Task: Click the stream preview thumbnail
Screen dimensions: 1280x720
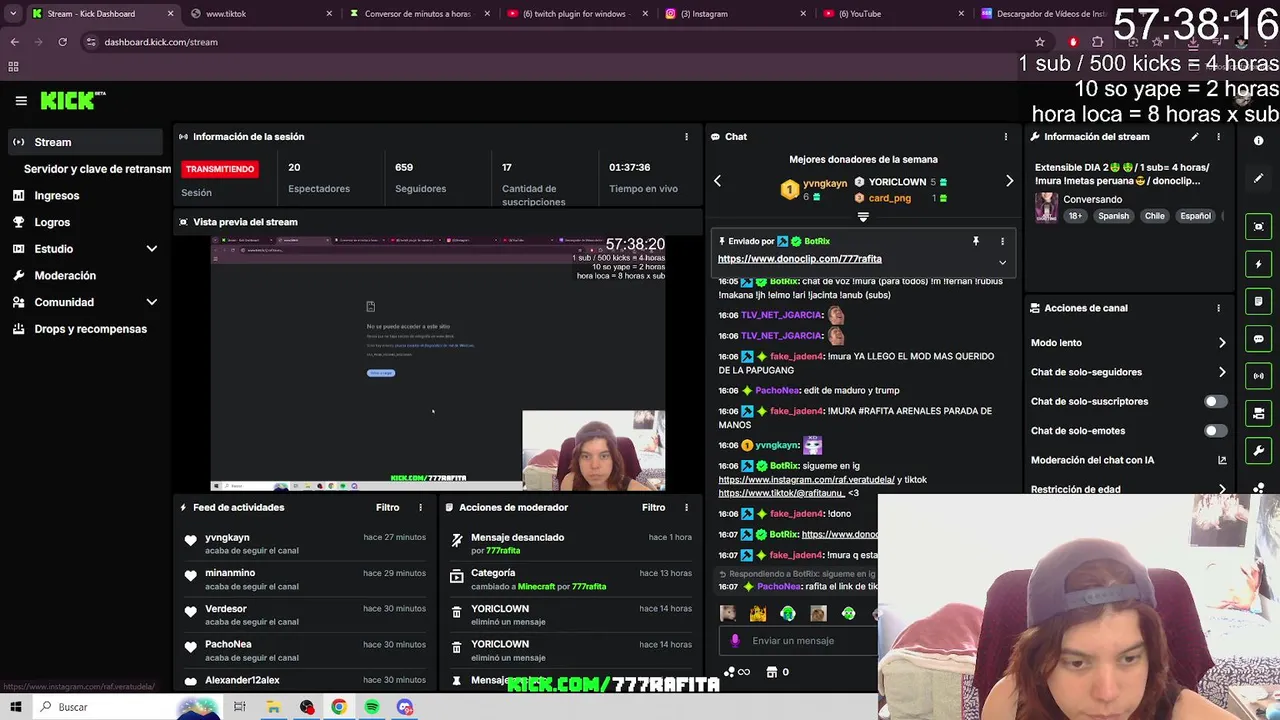Action: click(438, 364)
